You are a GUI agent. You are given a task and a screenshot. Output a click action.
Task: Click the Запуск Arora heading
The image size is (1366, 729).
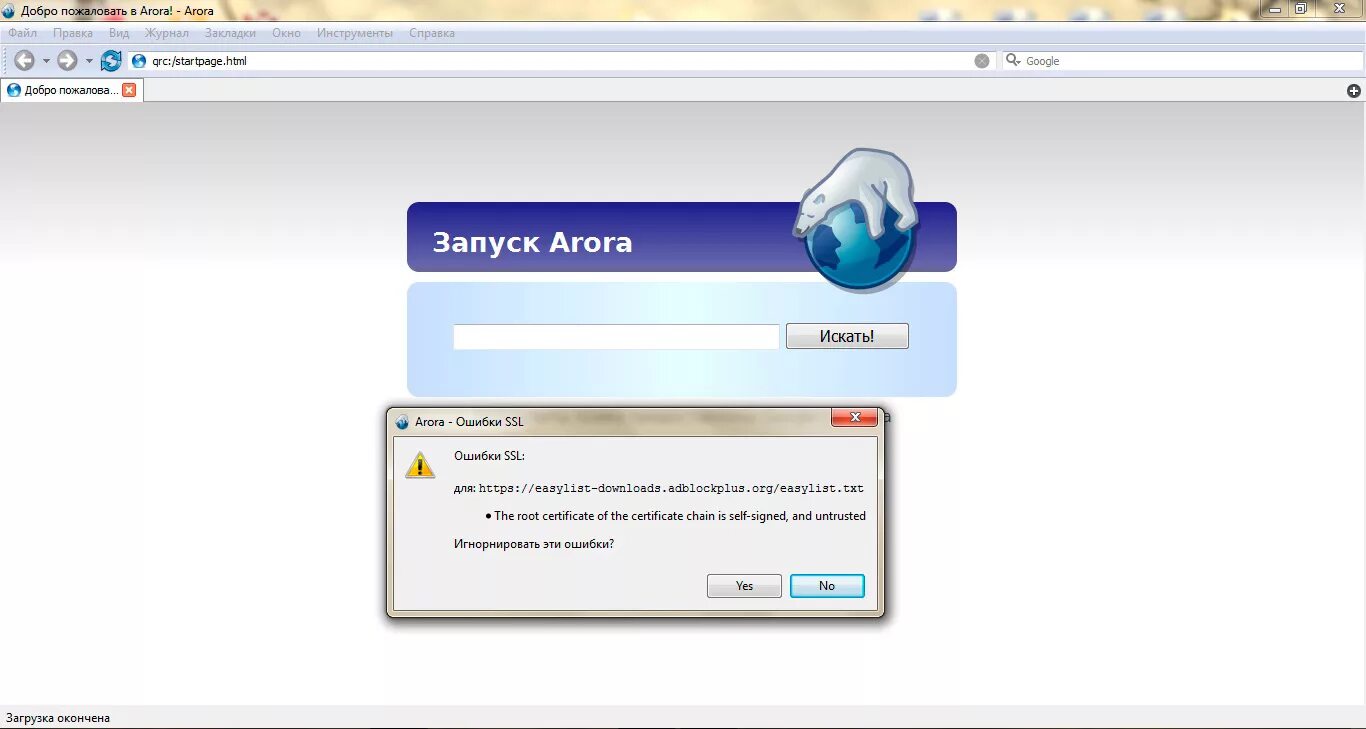click(532, 243)
